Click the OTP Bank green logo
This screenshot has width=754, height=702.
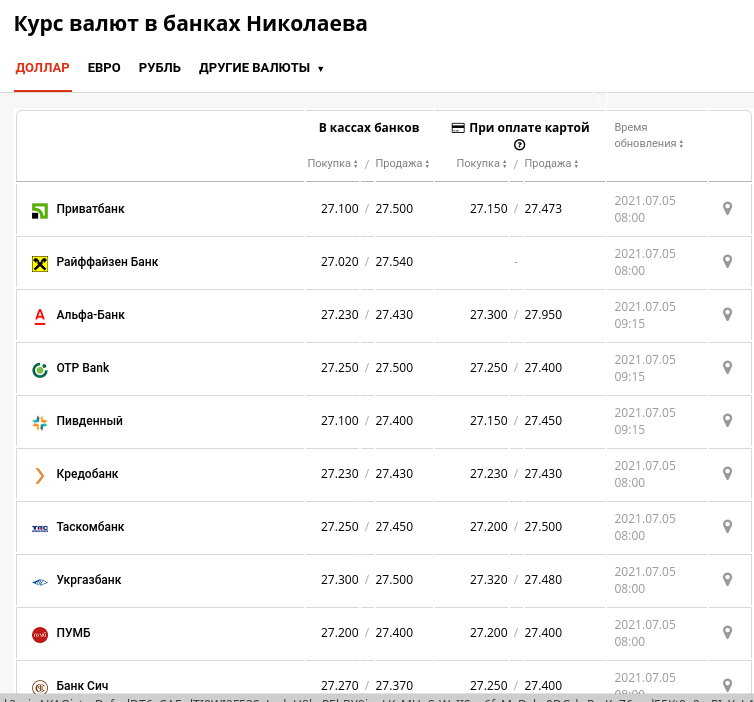coord(40,370)
